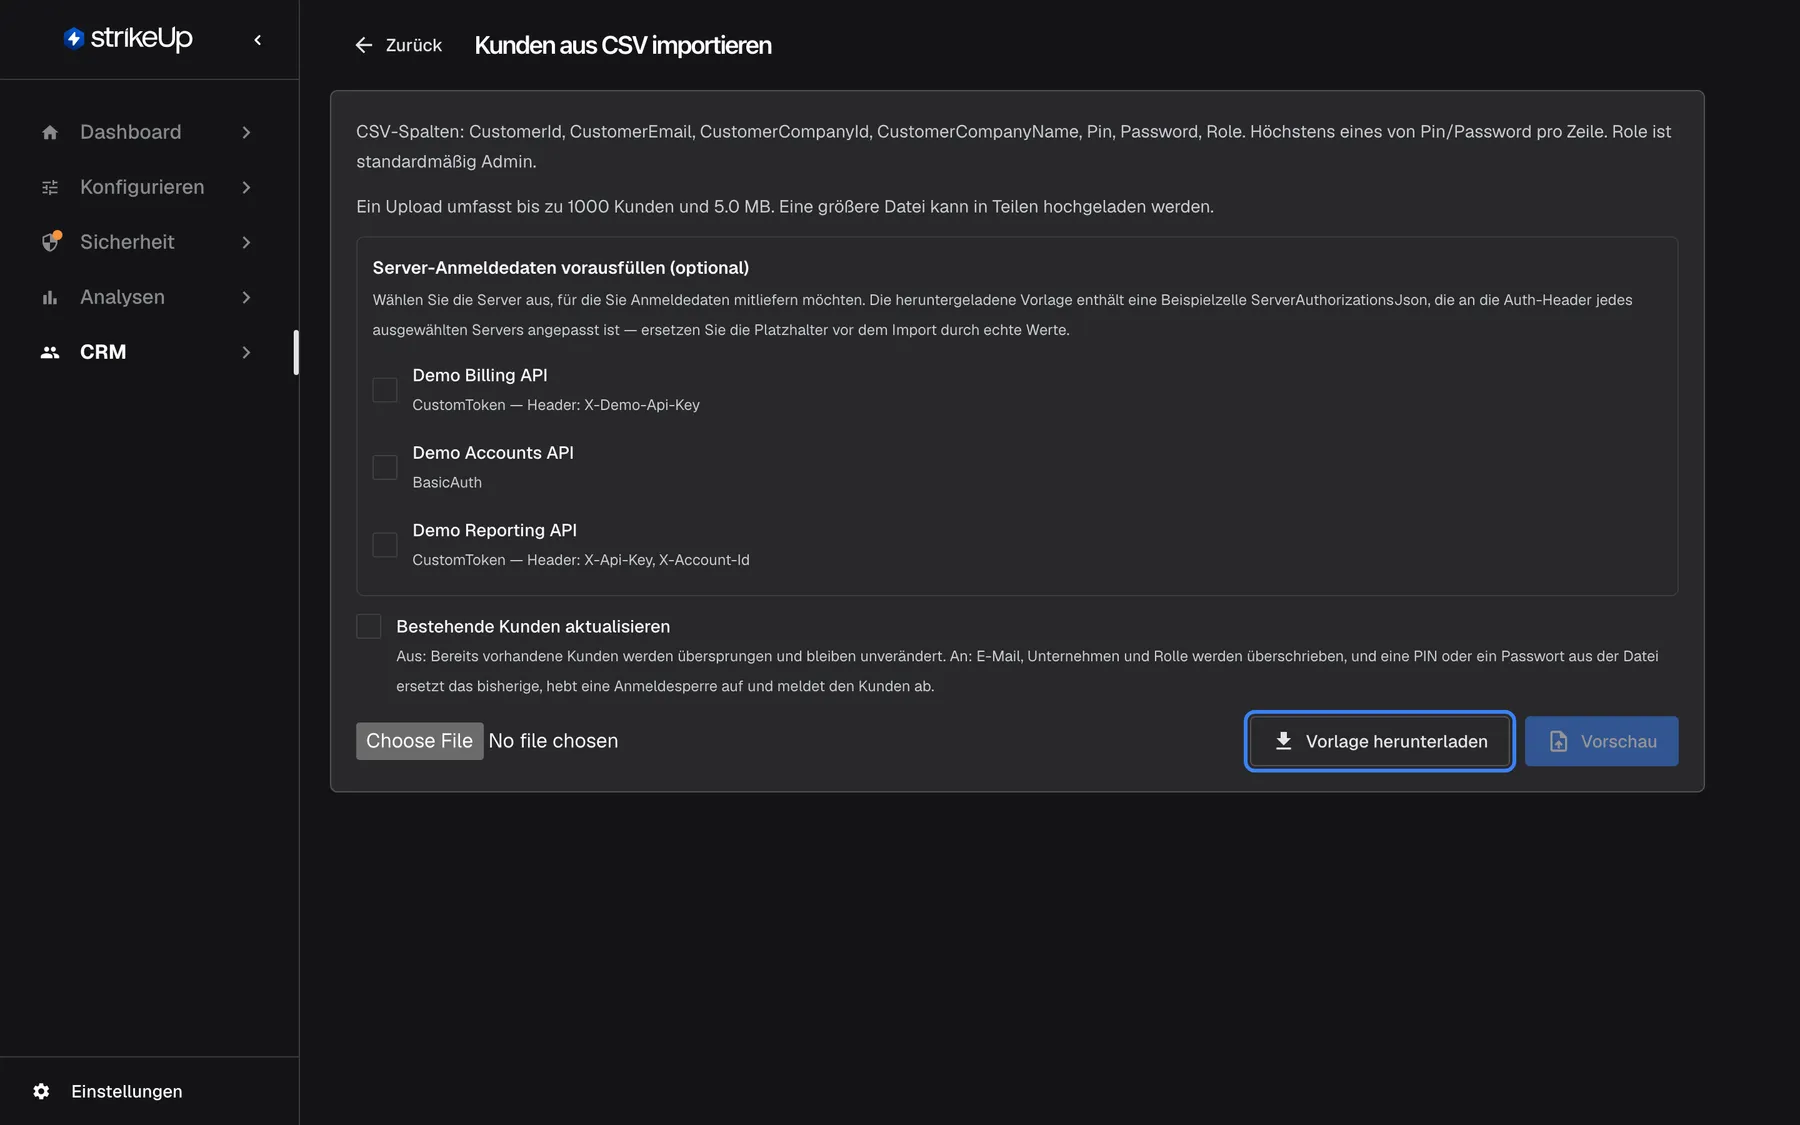
Task: Click the download icon on Vorlage herunterladen
Action: click(1283, 741)
